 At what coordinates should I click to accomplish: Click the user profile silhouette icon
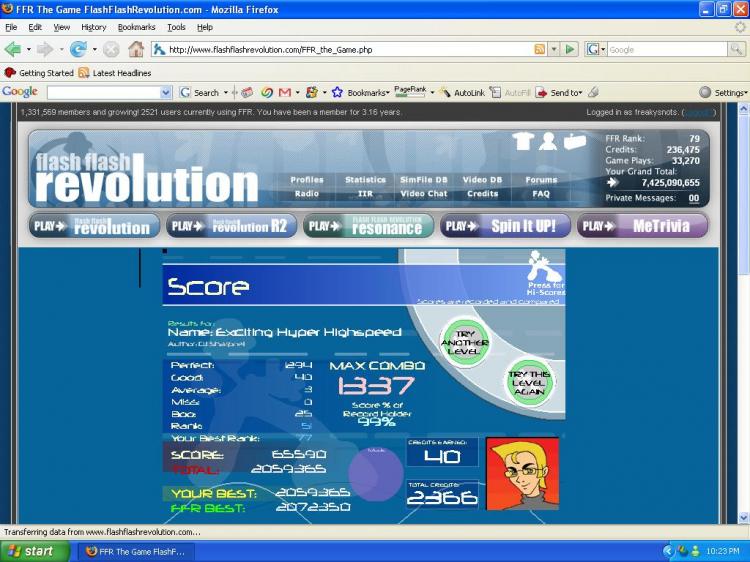click(548, 141)
